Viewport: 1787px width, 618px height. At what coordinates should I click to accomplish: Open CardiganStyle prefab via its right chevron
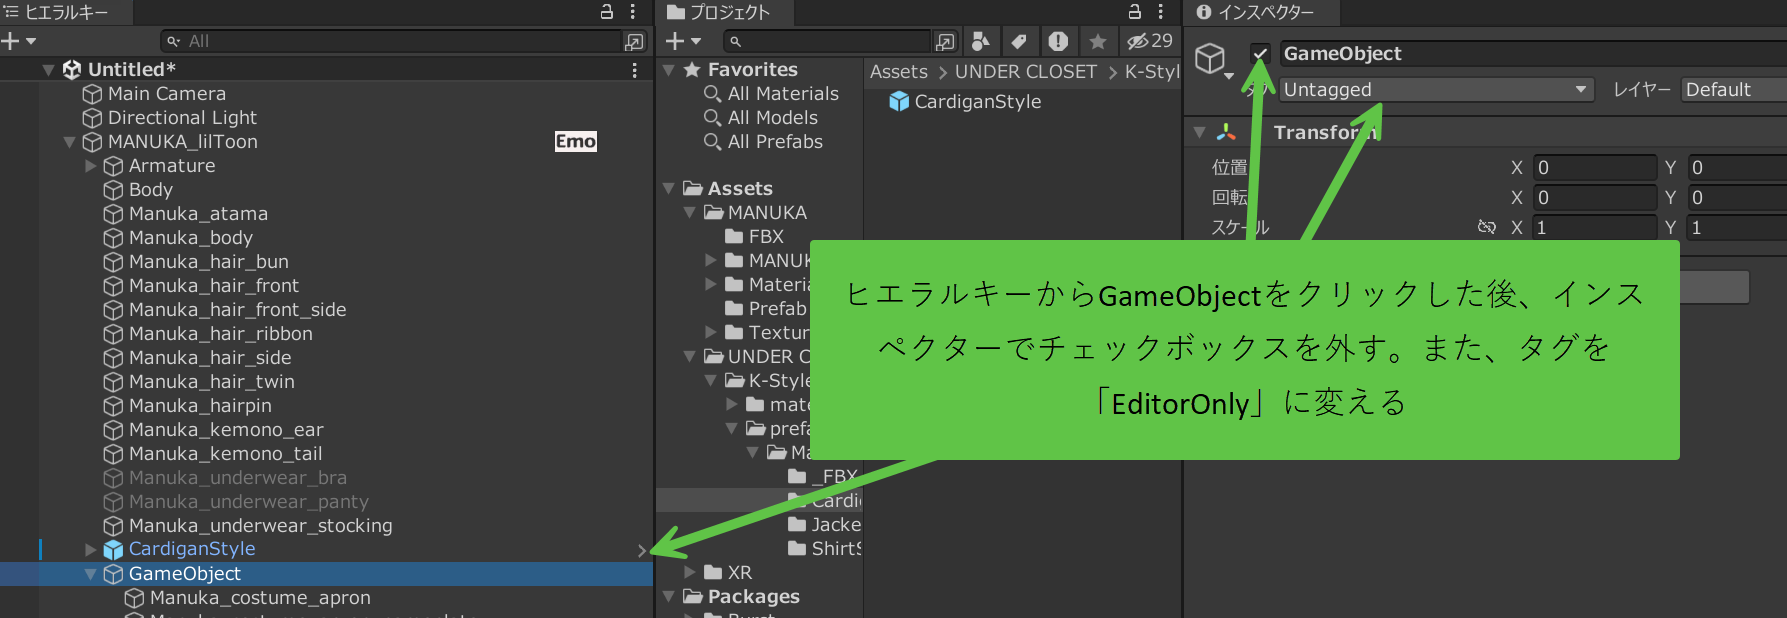click(x=642, y=550)
